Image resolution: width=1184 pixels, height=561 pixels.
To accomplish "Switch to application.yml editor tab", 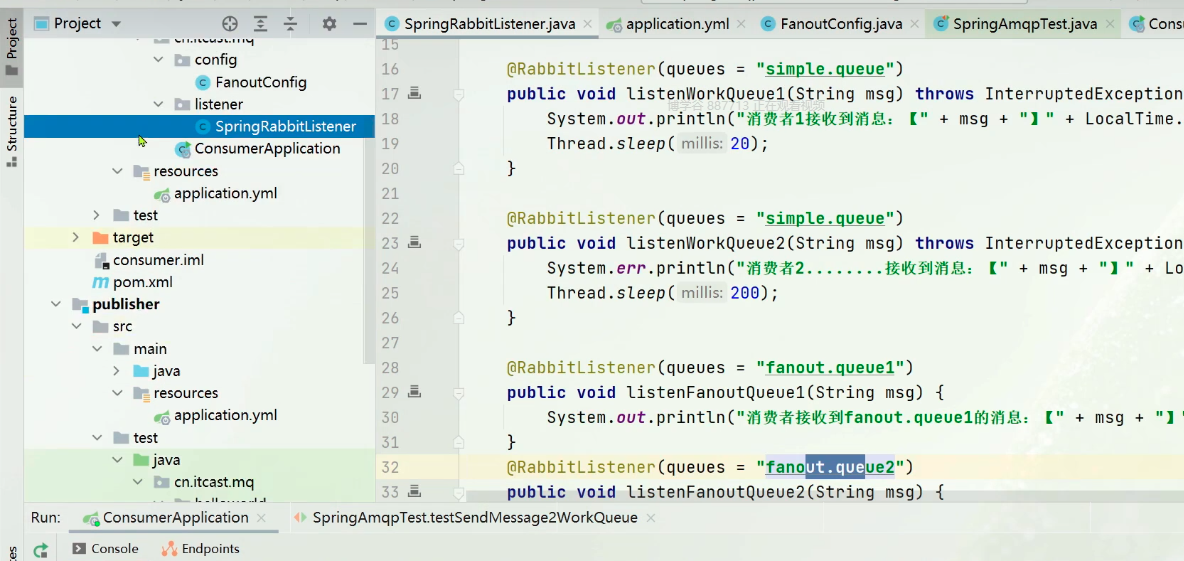I will 677,24.
